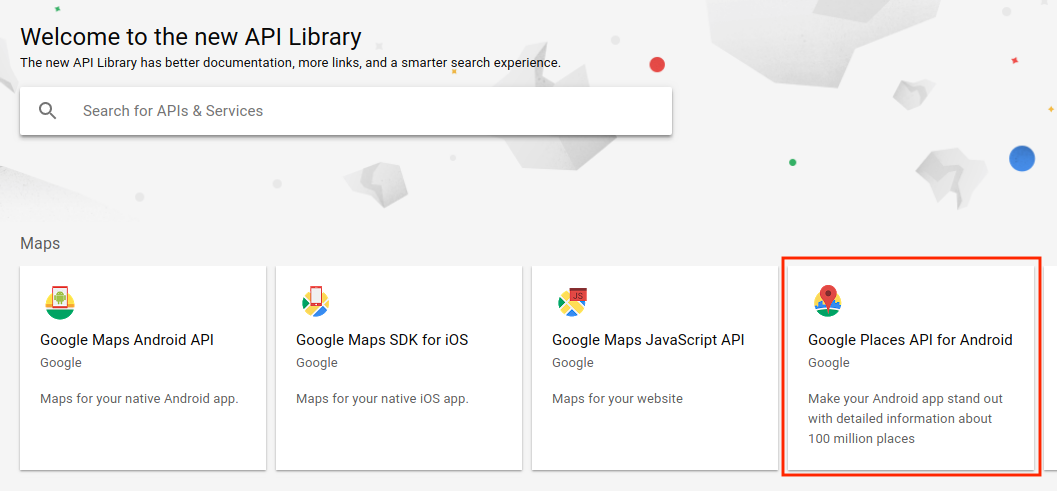Select the 'Maps for your website' description
The image size is (1057, 491).
point(617,399)
